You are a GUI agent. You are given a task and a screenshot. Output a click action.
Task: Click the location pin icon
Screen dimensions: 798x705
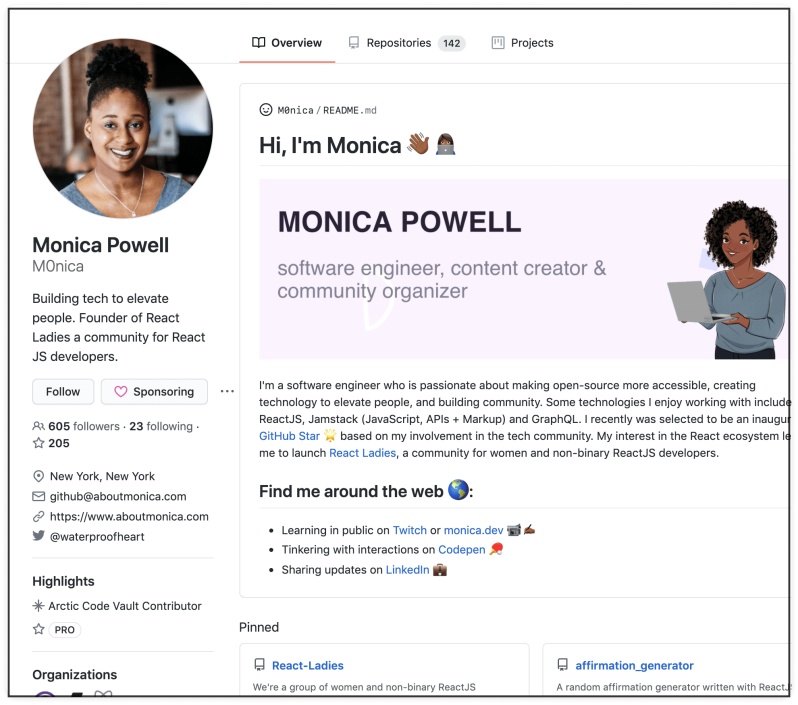[x=38, y=476]
